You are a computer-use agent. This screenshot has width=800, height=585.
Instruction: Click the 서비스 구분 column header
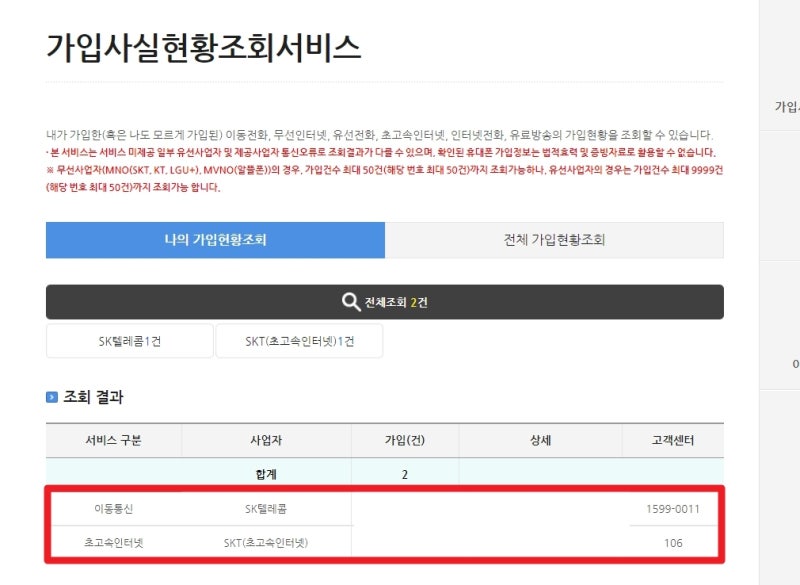click(113, 440)
